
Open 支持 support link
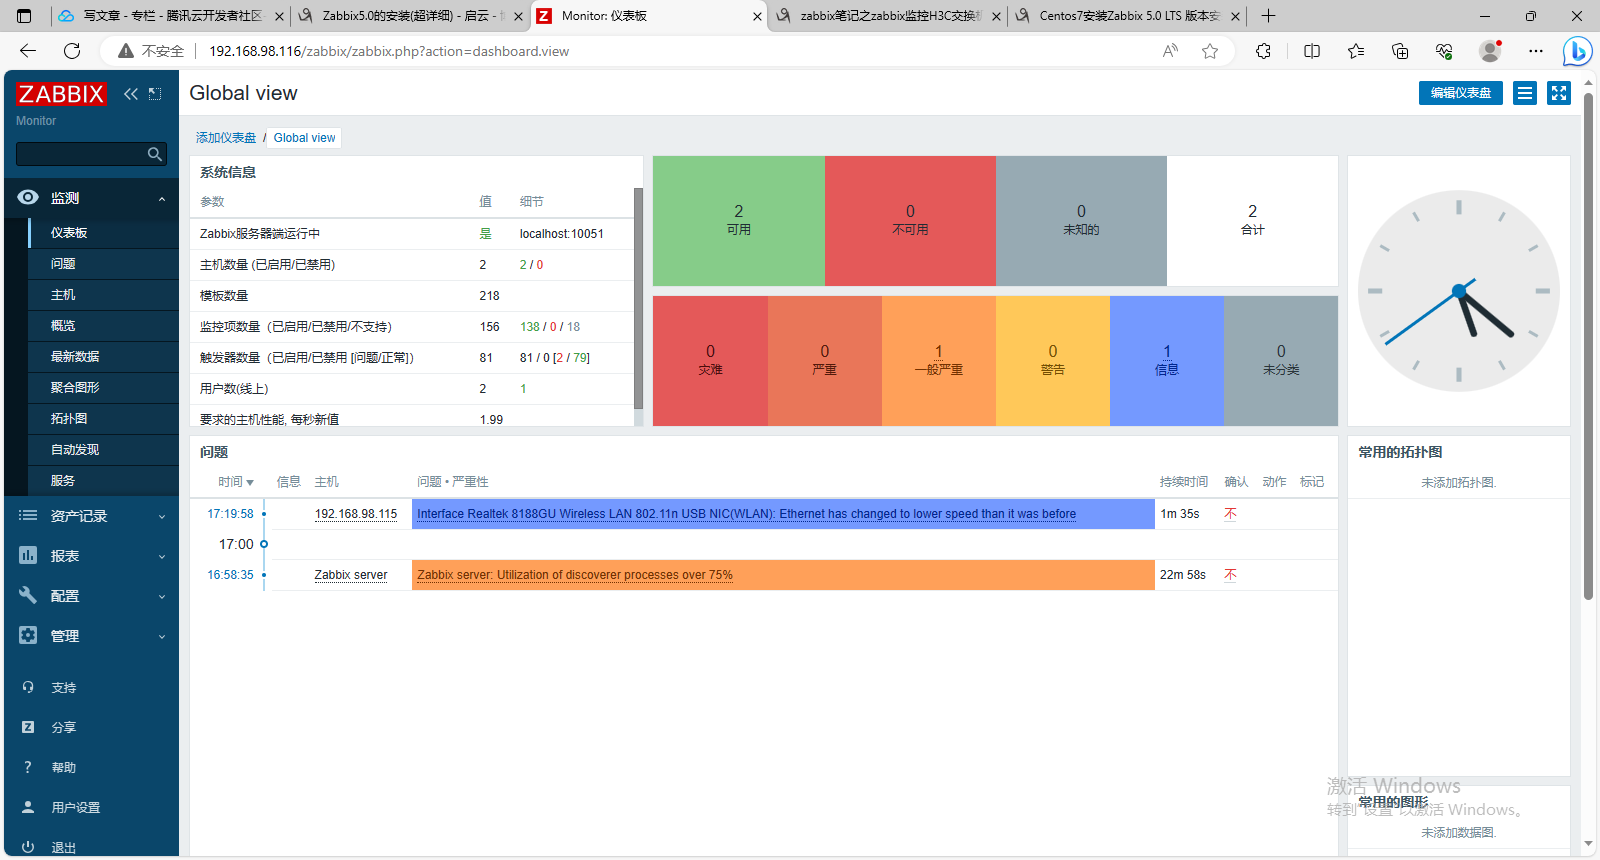pos(64,688)
